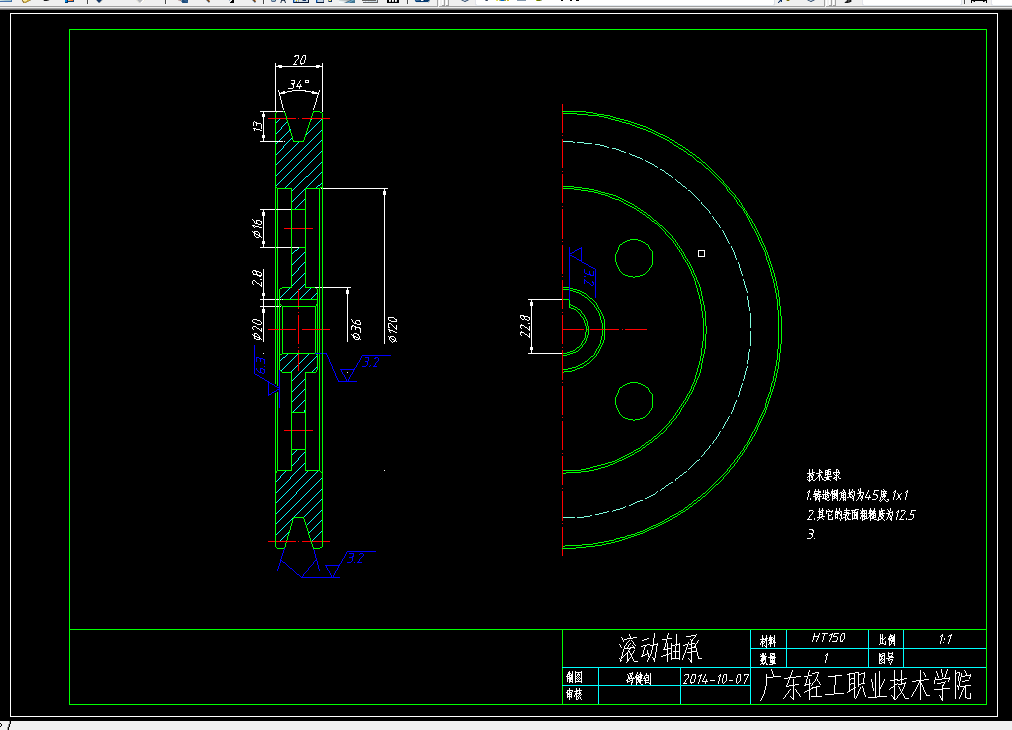This screenshot has width=1012, height=730.
Task: Click the 数量 label cell
Action: point(767,659)
